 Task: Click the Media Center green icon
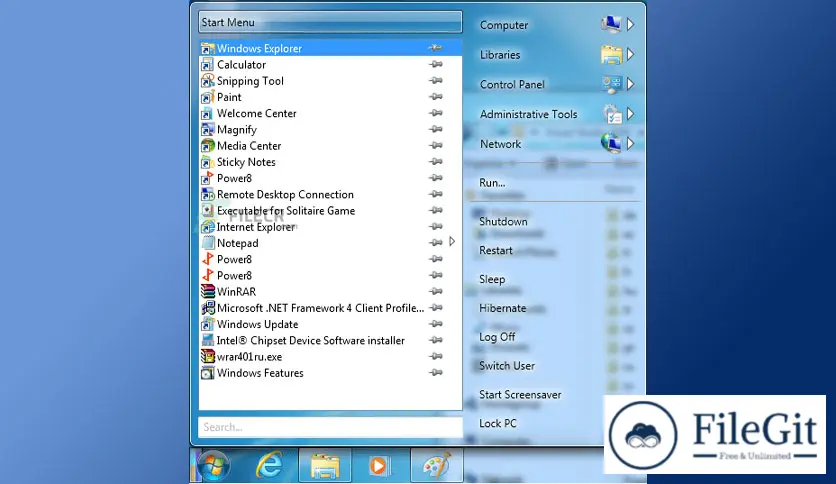[x=207, y=146]
